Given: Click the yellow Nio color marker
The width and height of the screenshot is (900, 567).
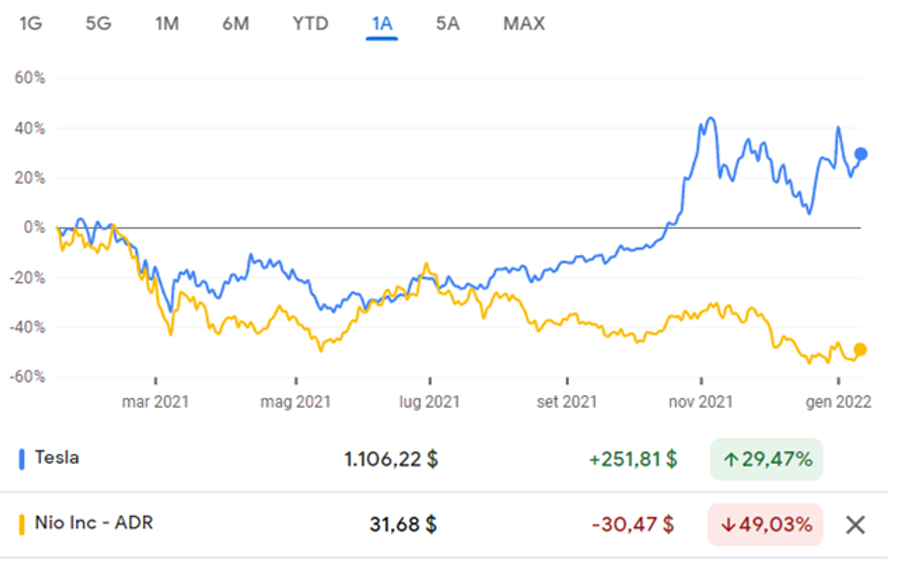Looking at the screenshot, I should (x=21, y=525).
